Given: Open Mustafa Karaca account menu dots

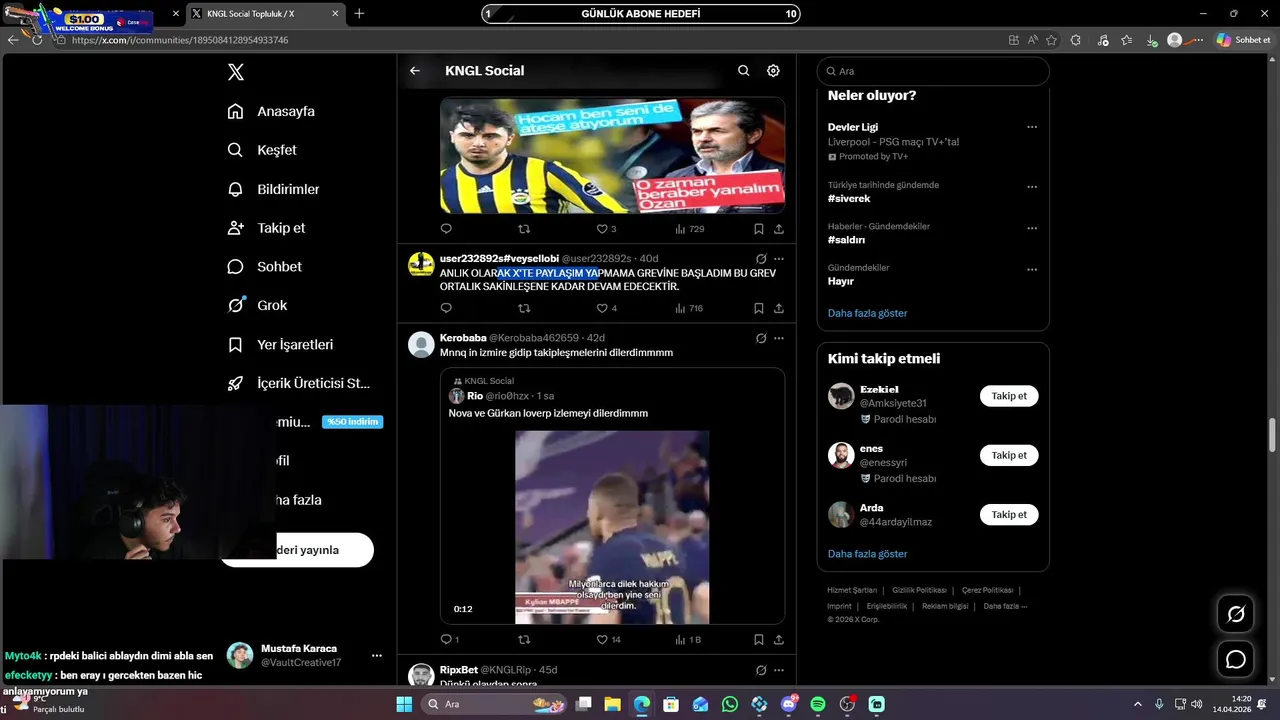Looking at the screenshot, I should click(x=377, y=656).
